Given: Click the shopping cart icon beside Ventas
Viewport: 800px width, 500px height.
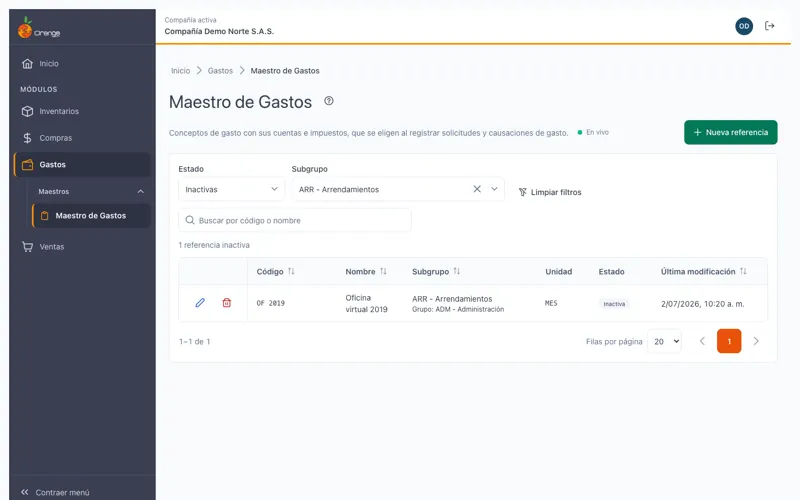Looking at the screenshot, I should click(x=28, y=246).
